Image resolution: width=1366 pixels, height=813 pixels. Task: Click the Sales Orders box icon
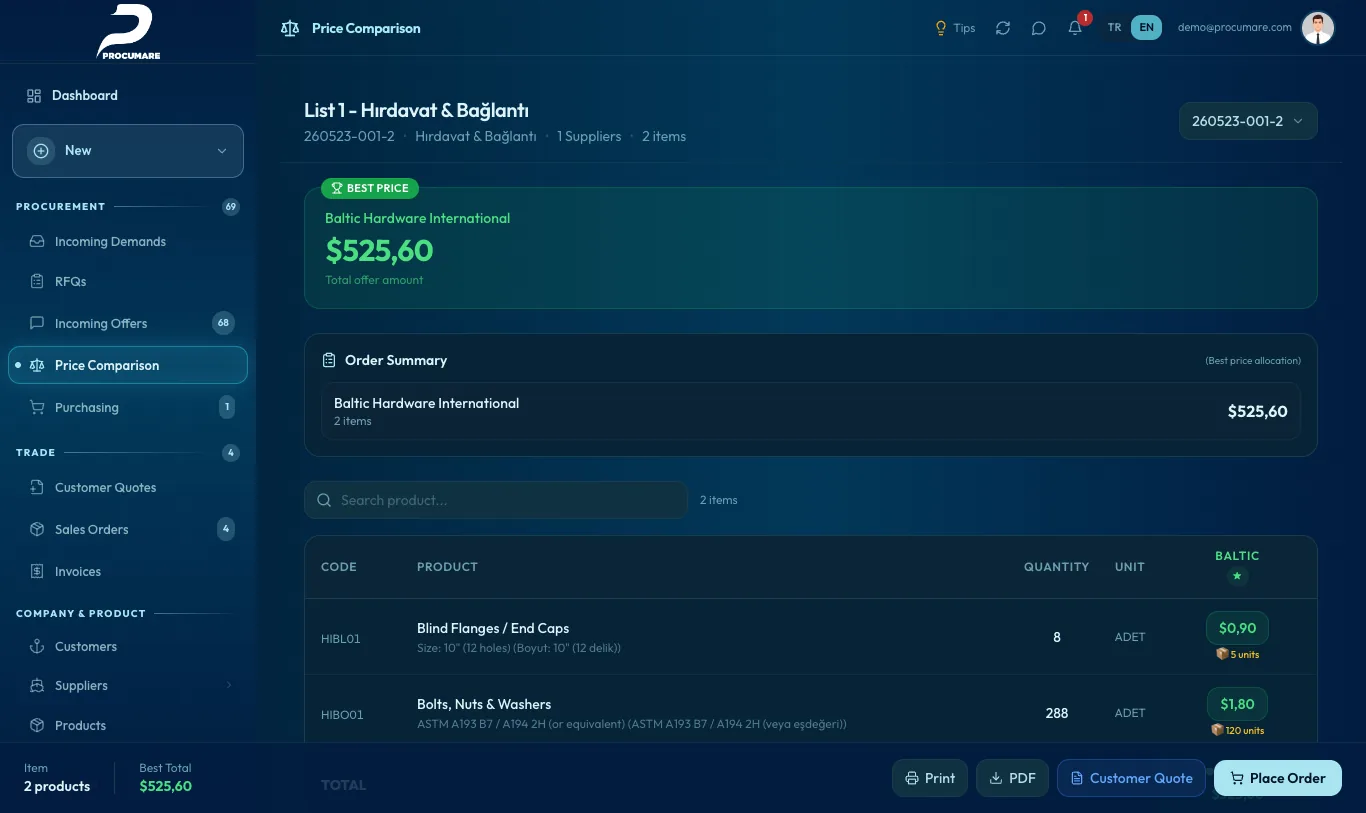coord(37,530)
